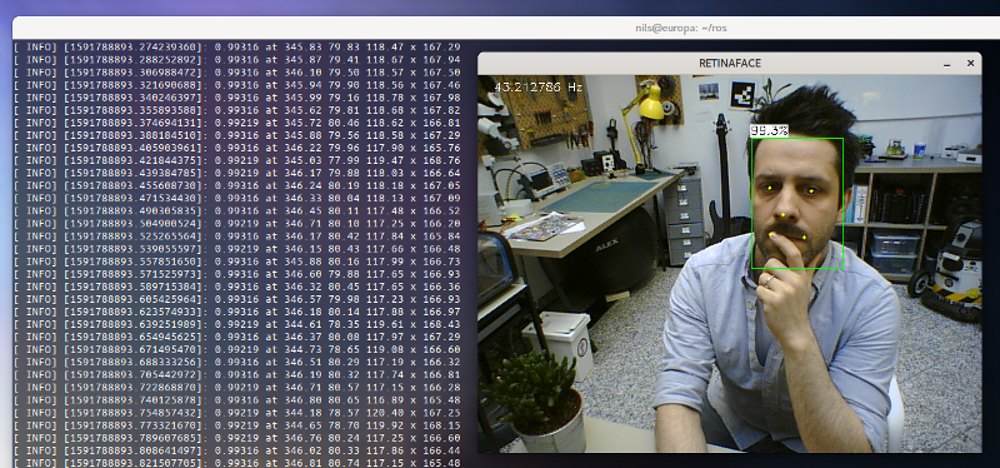Viewport: 1000px width, 468px height.
Task: Click the log line ending 118.58 x 167.29
Action: [x=237, y=135]
